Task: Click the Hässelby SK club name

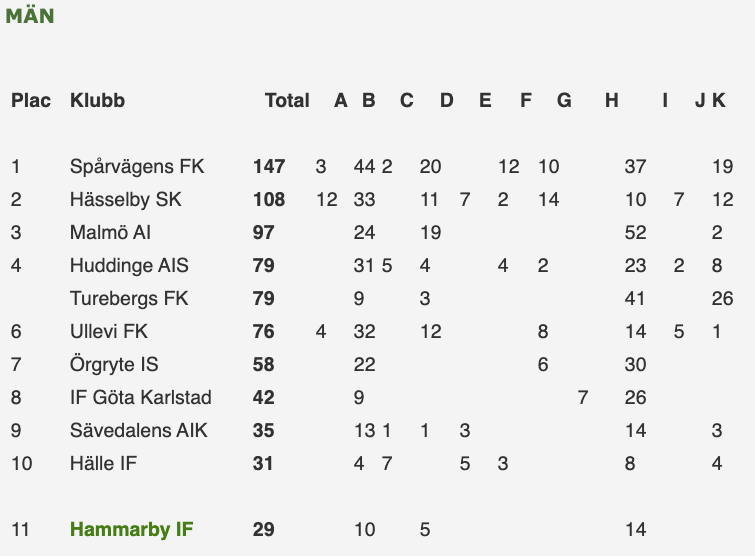Action: pyautogui.click(x=125, y=200)
